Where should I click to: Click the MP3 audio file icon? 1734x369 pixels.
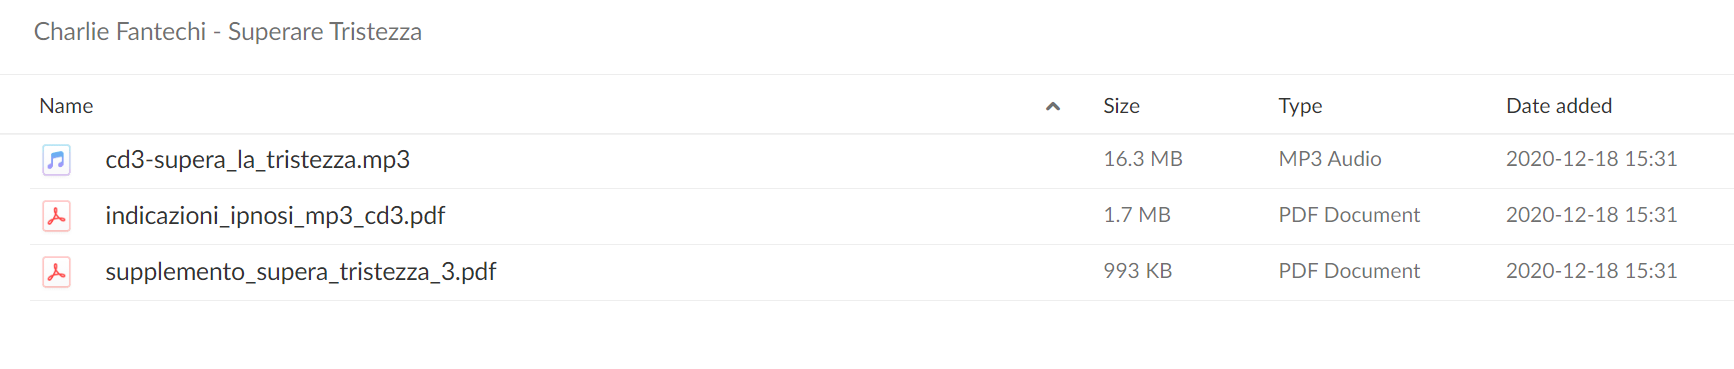(x=56, y=160)
